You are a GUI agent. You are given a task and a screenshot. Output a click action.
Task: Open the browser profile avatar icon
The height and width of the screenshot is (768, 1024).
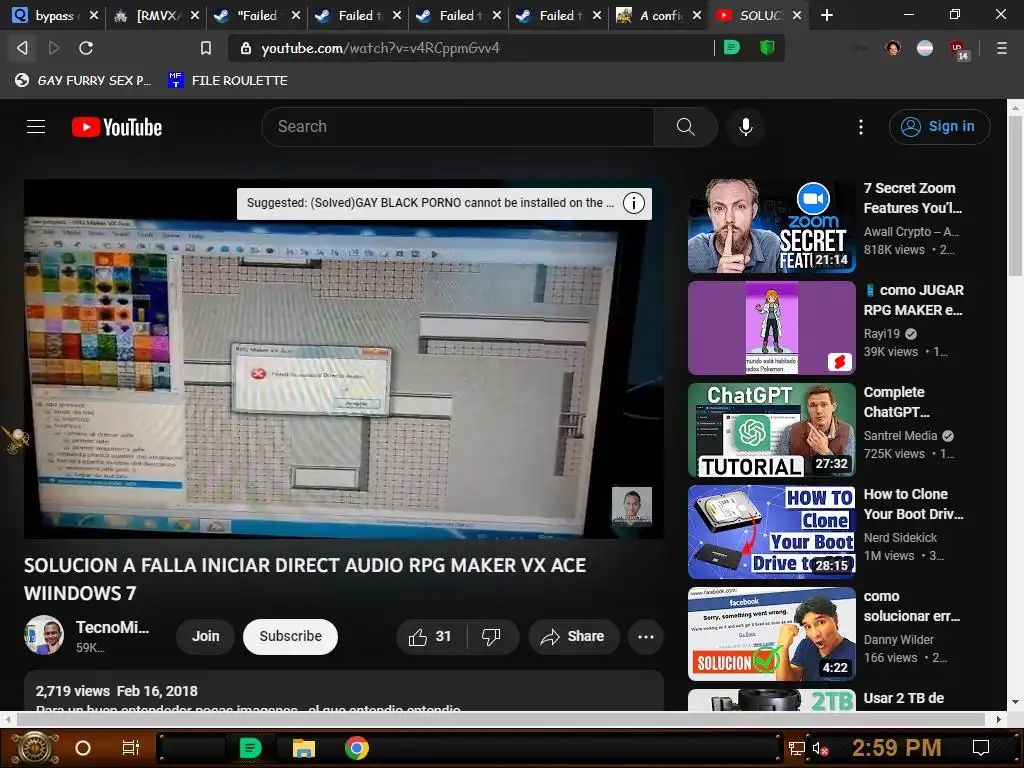[893, 48]
